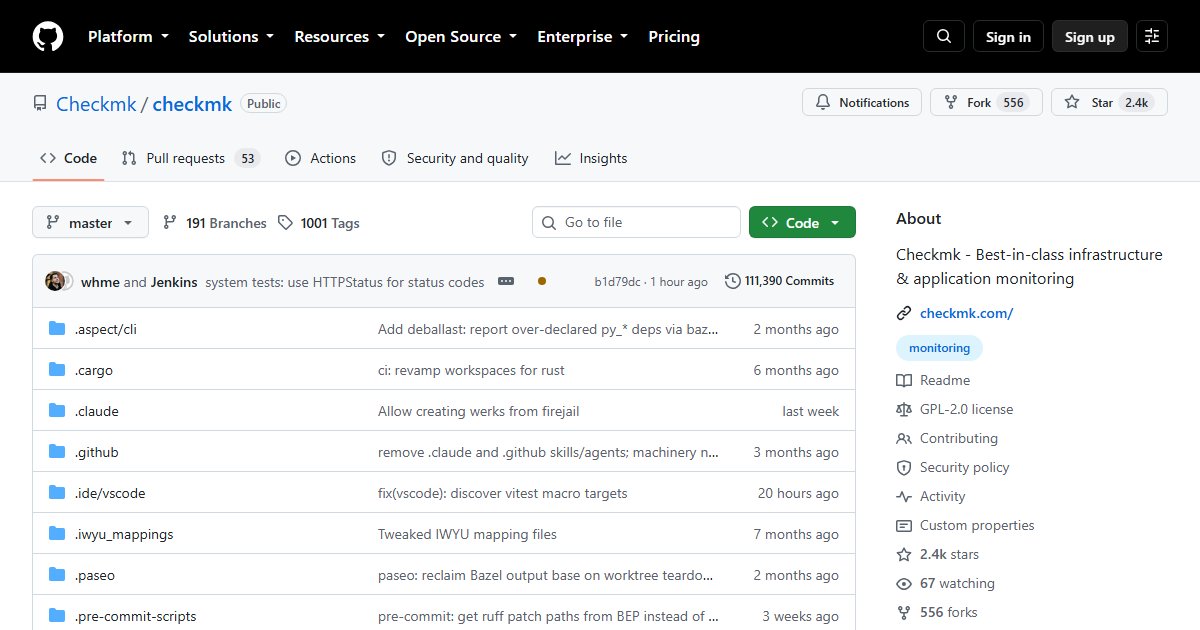Open the green Code dropdown button
The height and width of the screenshot is (630, 1200).
(x=802, y=222)
